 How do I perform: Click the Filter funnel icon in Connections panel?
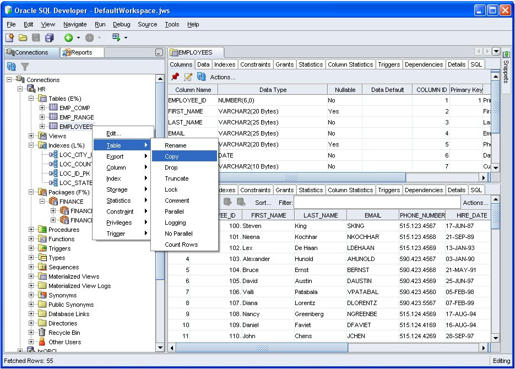pos(25,67)
